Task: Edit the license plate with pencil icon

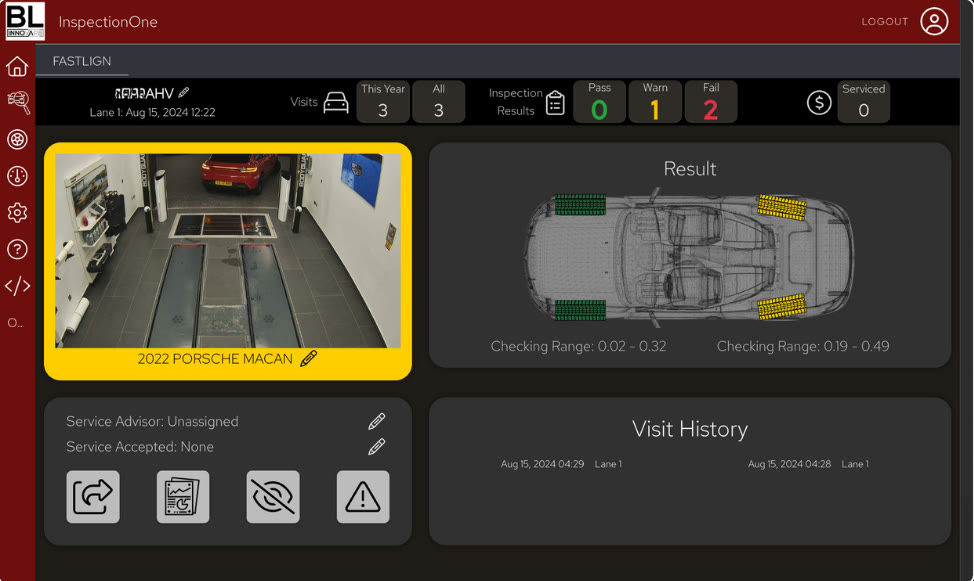Action: point(184,93)
